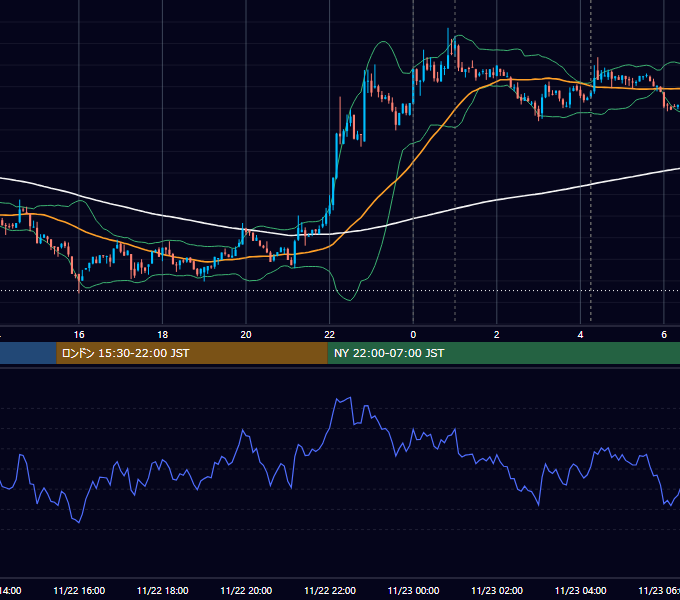Image resolution: width=680 pixels, height=600 pixels.
Task: Click the 11/22 16:00 date label
Action: tap(79, 590)
